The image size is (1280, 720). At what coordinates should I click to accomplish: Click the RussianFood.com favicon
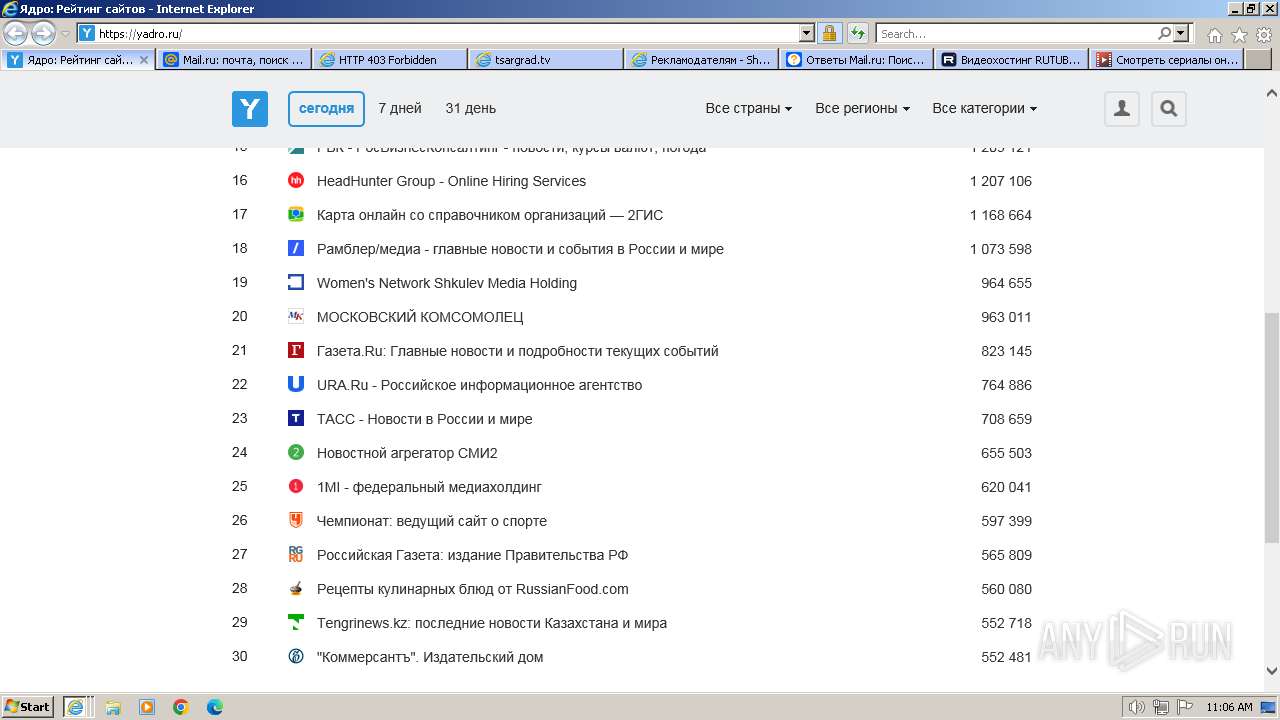click(x=296, y=589)
